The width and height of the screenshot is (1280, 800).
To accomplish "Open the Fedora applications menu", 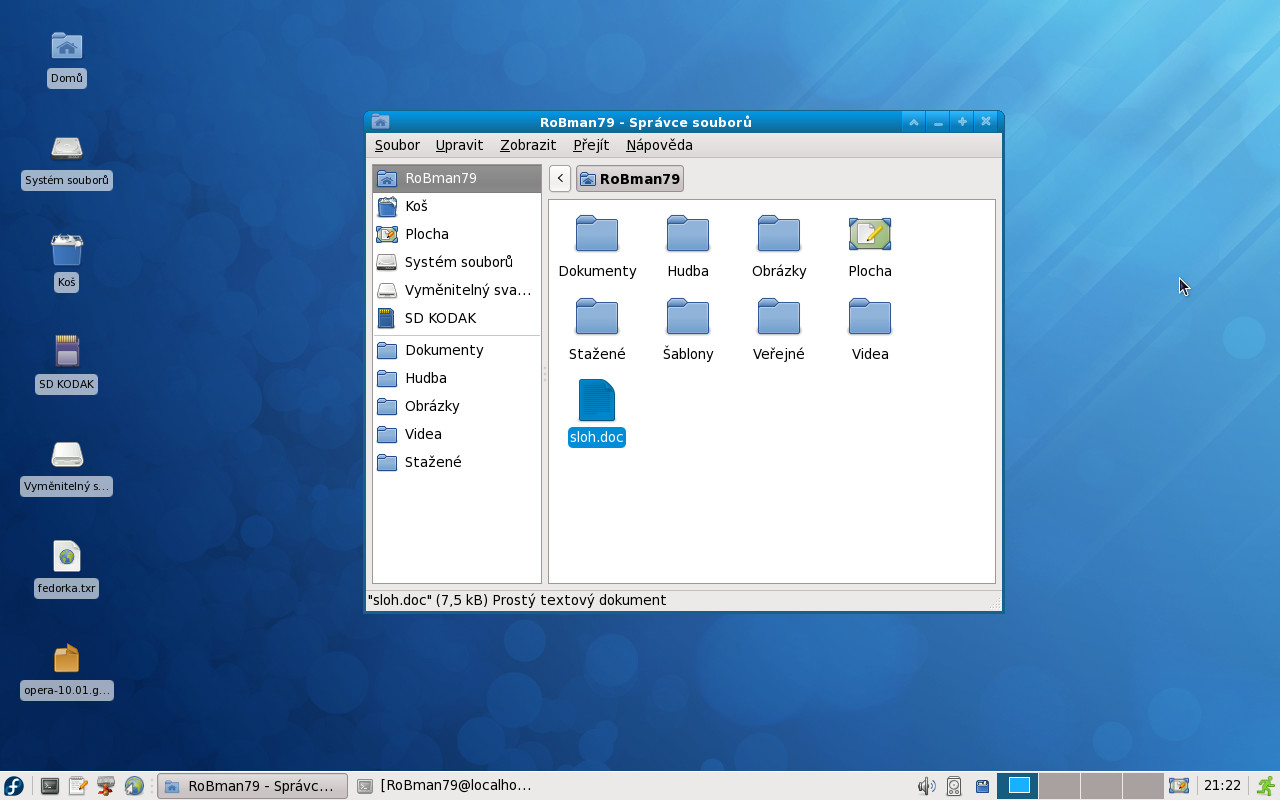I will pyautogui.click(x=14, y=786).
